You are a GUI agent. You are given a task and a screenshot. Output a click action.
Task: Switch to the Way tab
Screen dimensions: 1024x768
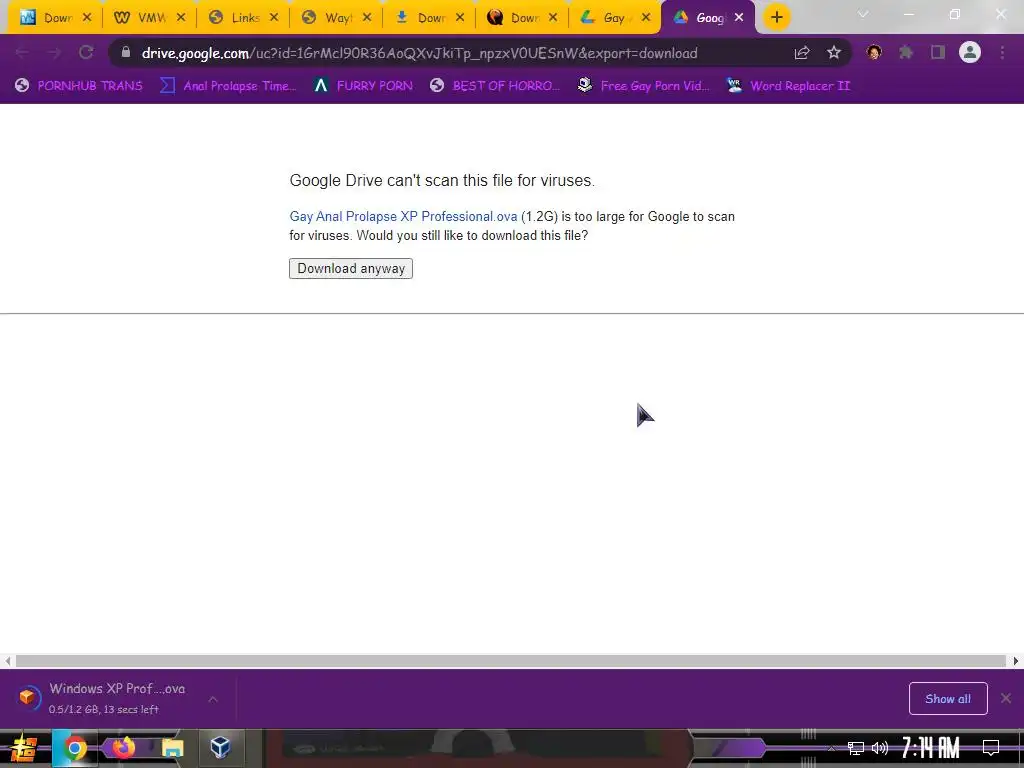[x=338, y=18]
